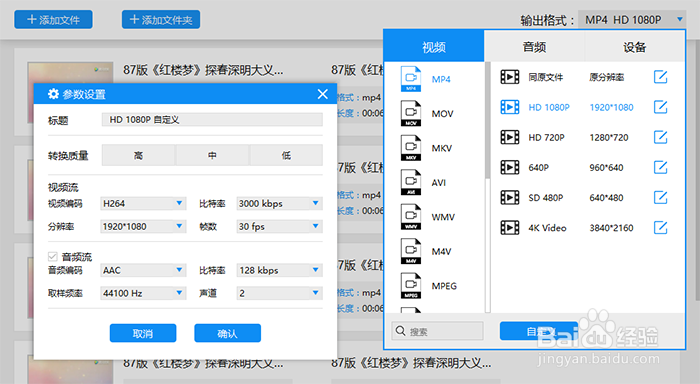Image resolution: width=700 pixels, height=384 pixels.
Task: Click the 添加文件夹 button
Action: pyautogui.click(x=161, y=20)
